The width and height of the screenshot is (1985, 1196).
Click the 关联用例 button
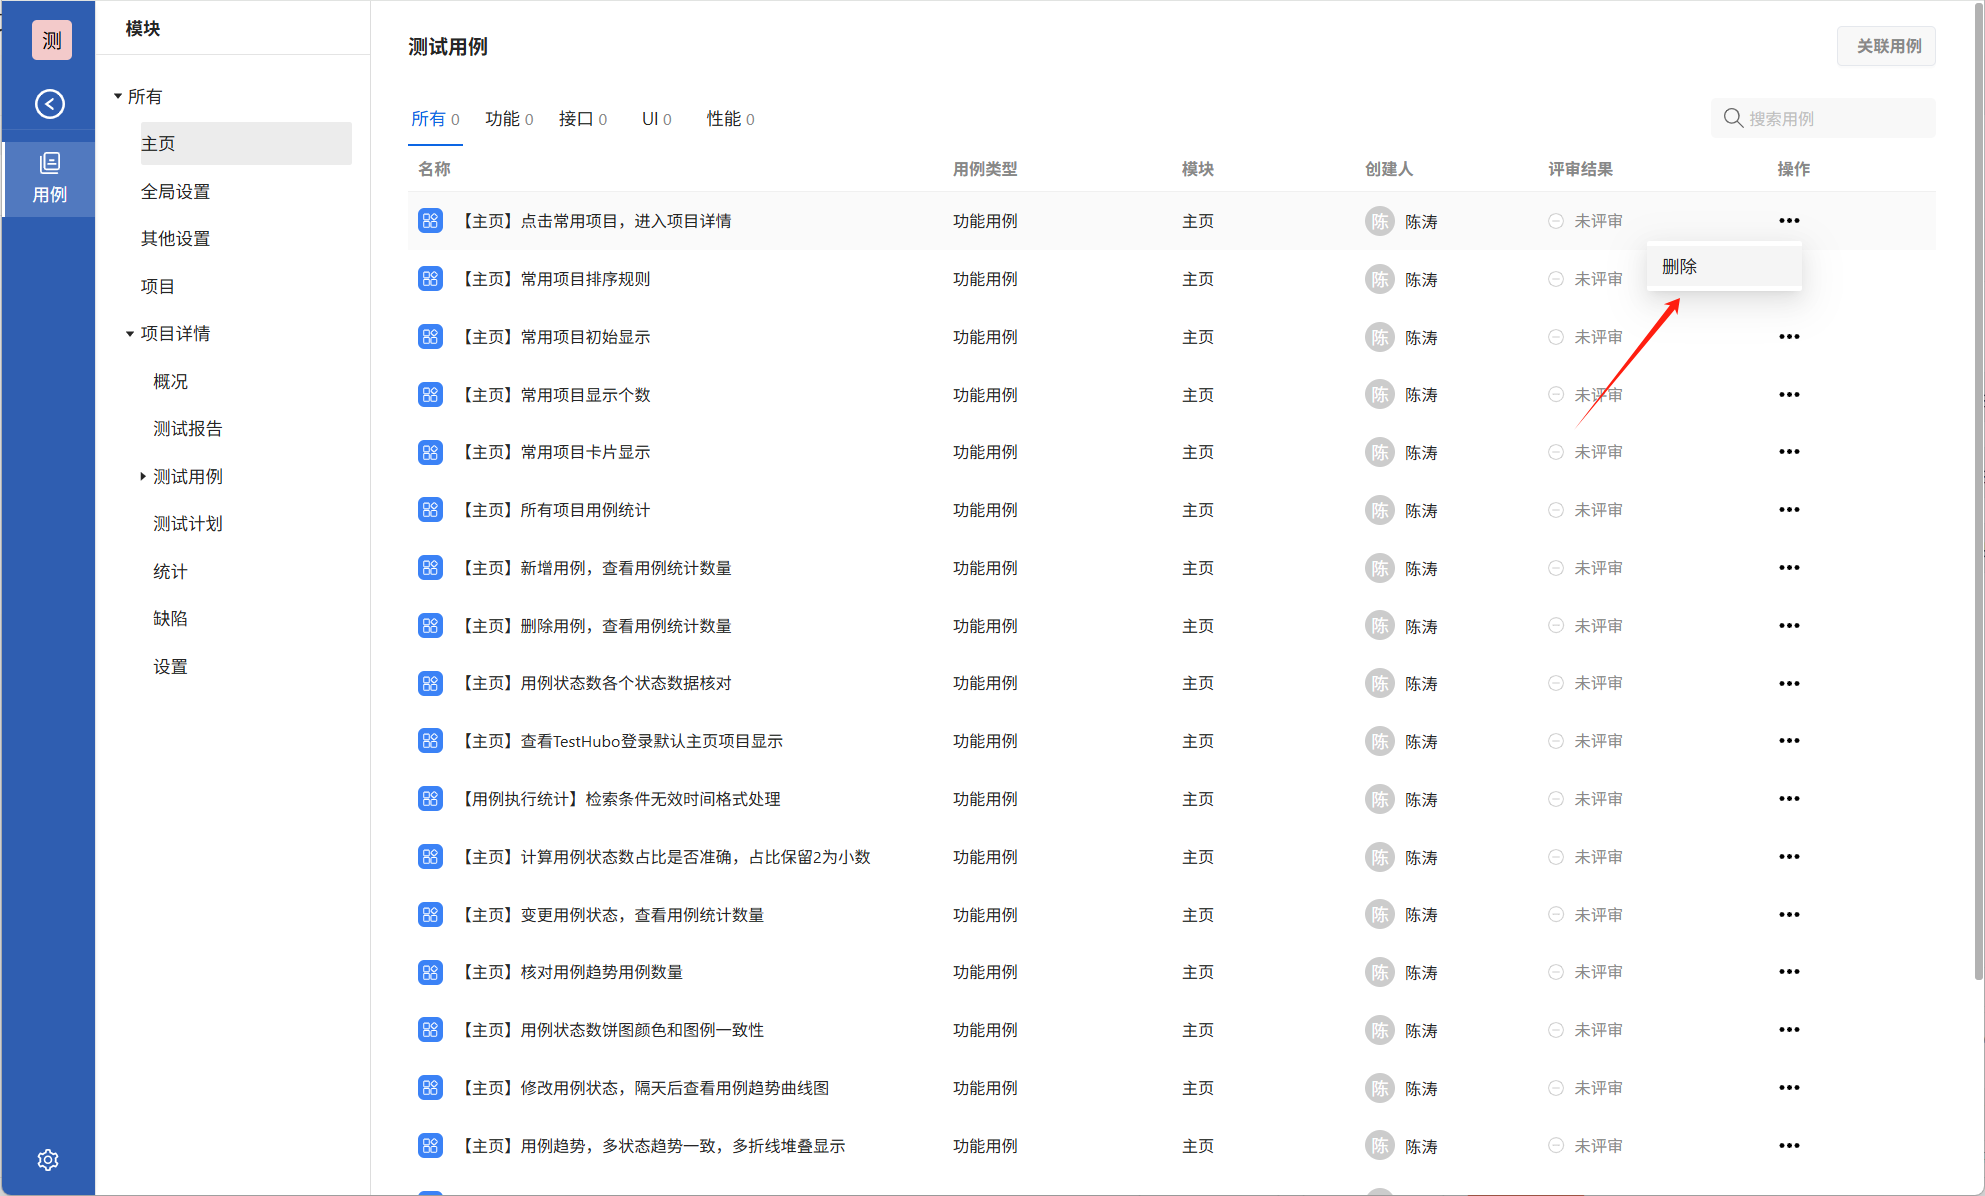pos(1887,46)
